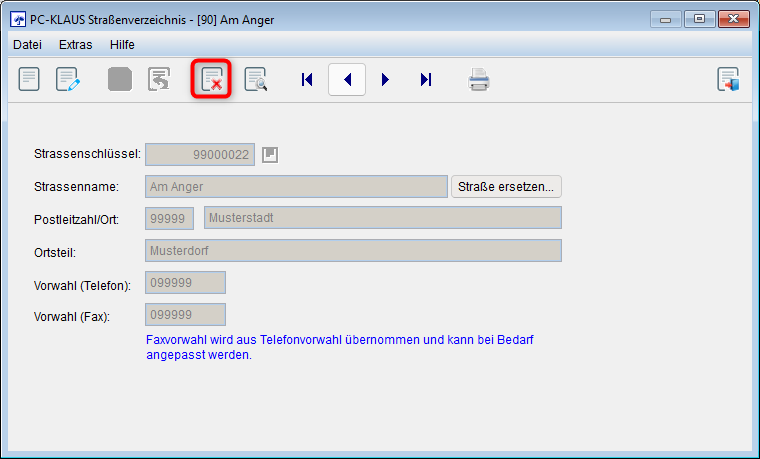Open the Datei menu
The image size is (760, 459).
pyautogui.click(x=27, y=45)
